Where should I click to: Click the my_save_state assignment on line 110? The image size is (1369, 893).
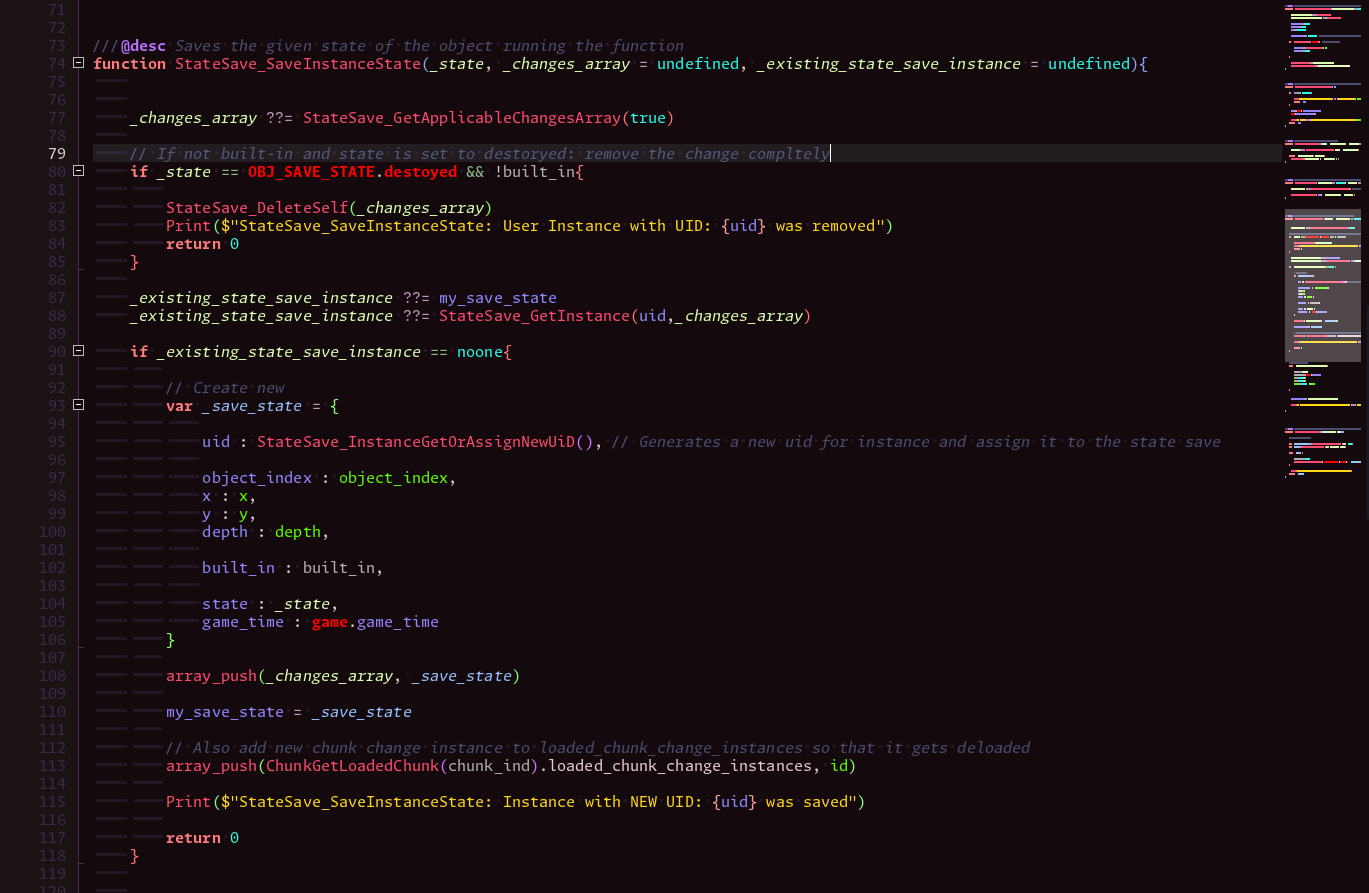tap(225, 712)
